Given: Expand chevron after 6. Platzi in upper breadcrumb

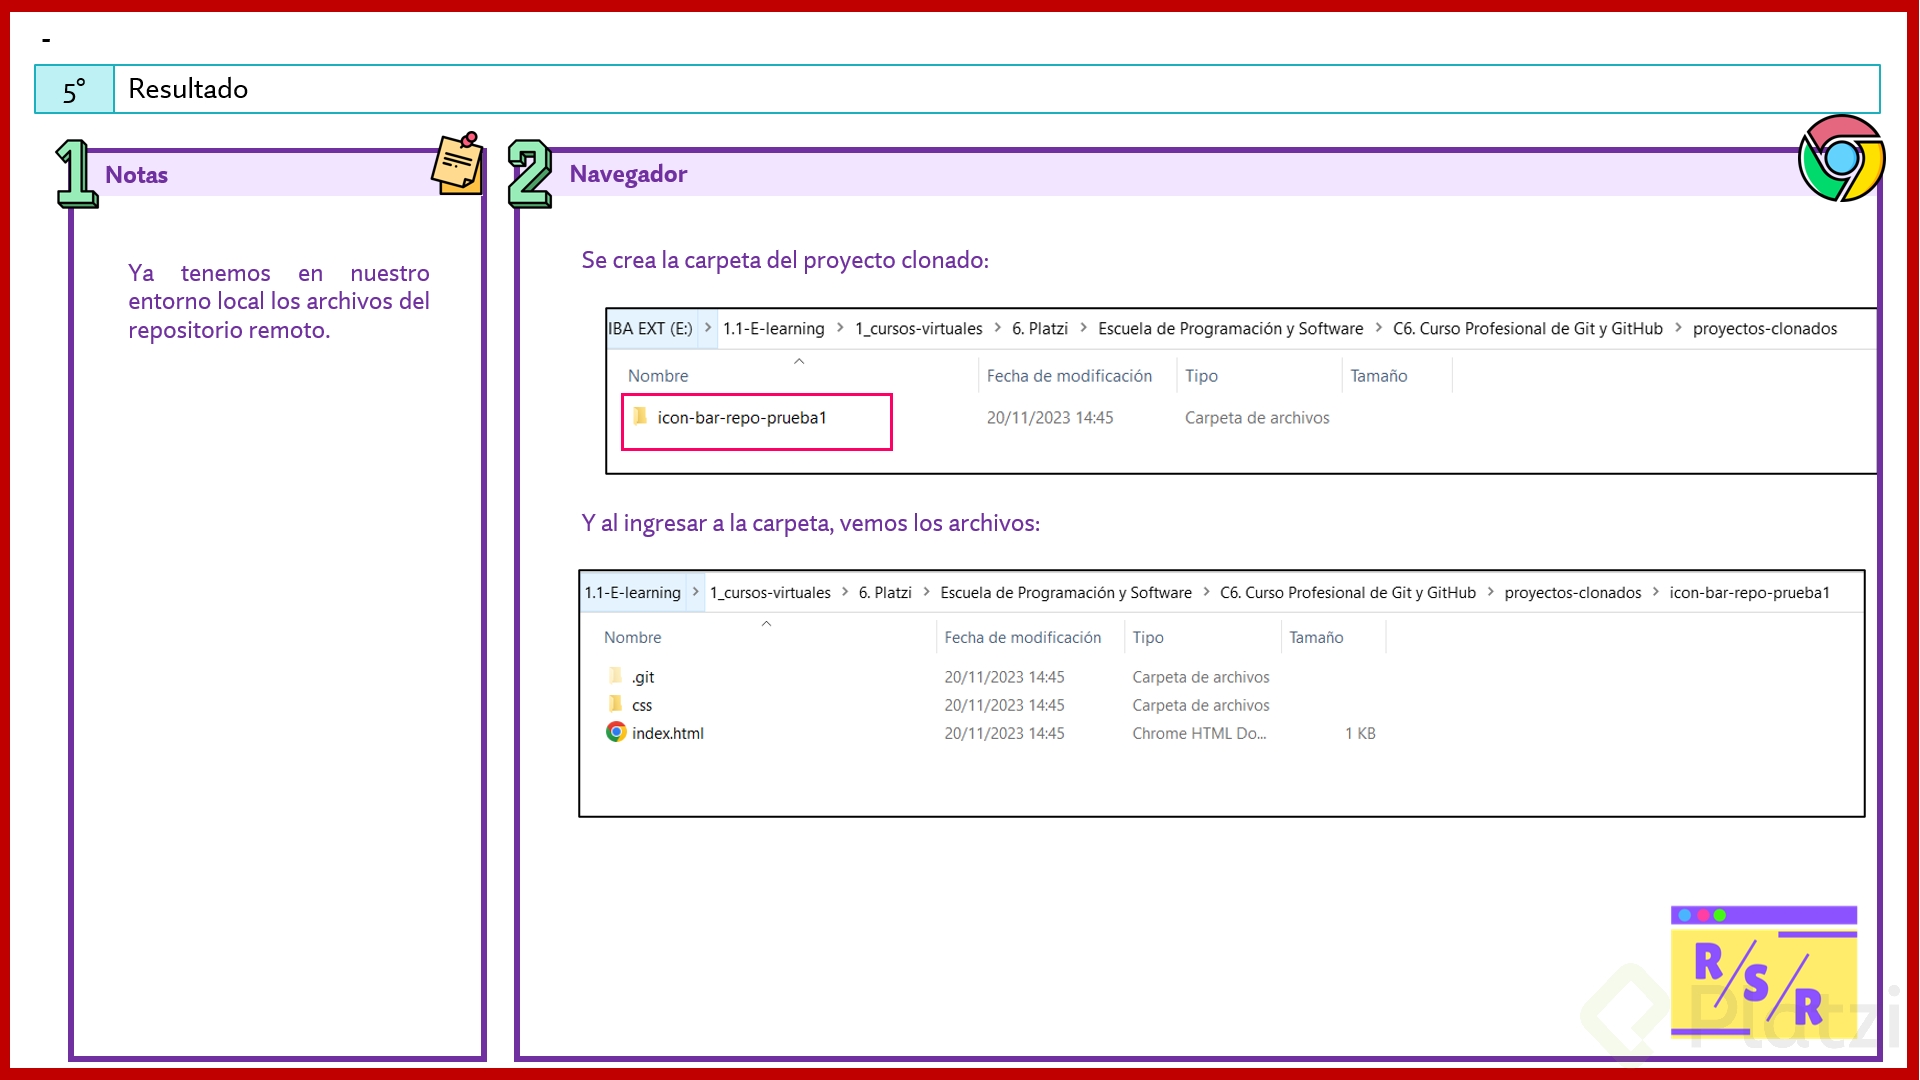Looking at the screenshot, I should point(1083,328).
